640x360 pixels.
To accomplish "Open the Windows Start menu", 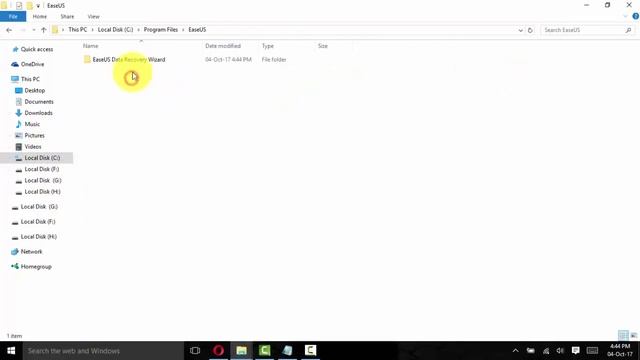I will (x=11, y=351).
